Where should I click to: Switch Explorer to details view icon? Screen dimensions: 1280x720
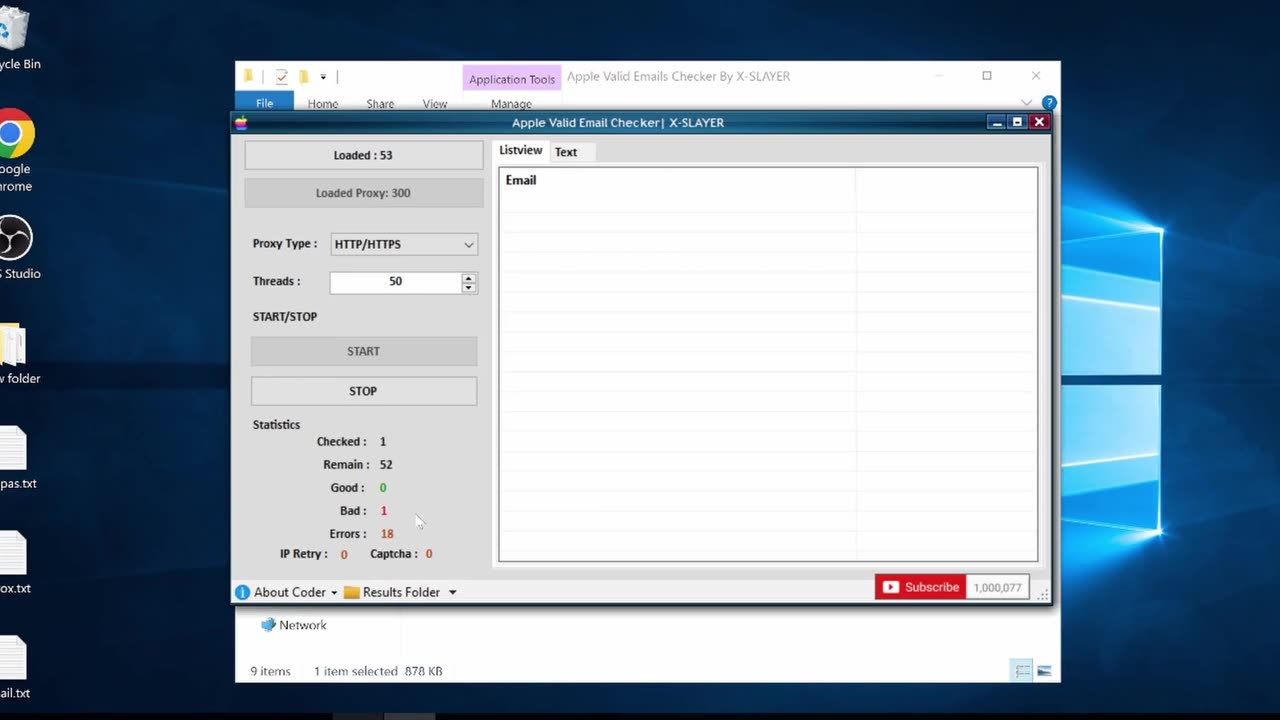[x=1022, y=671]
